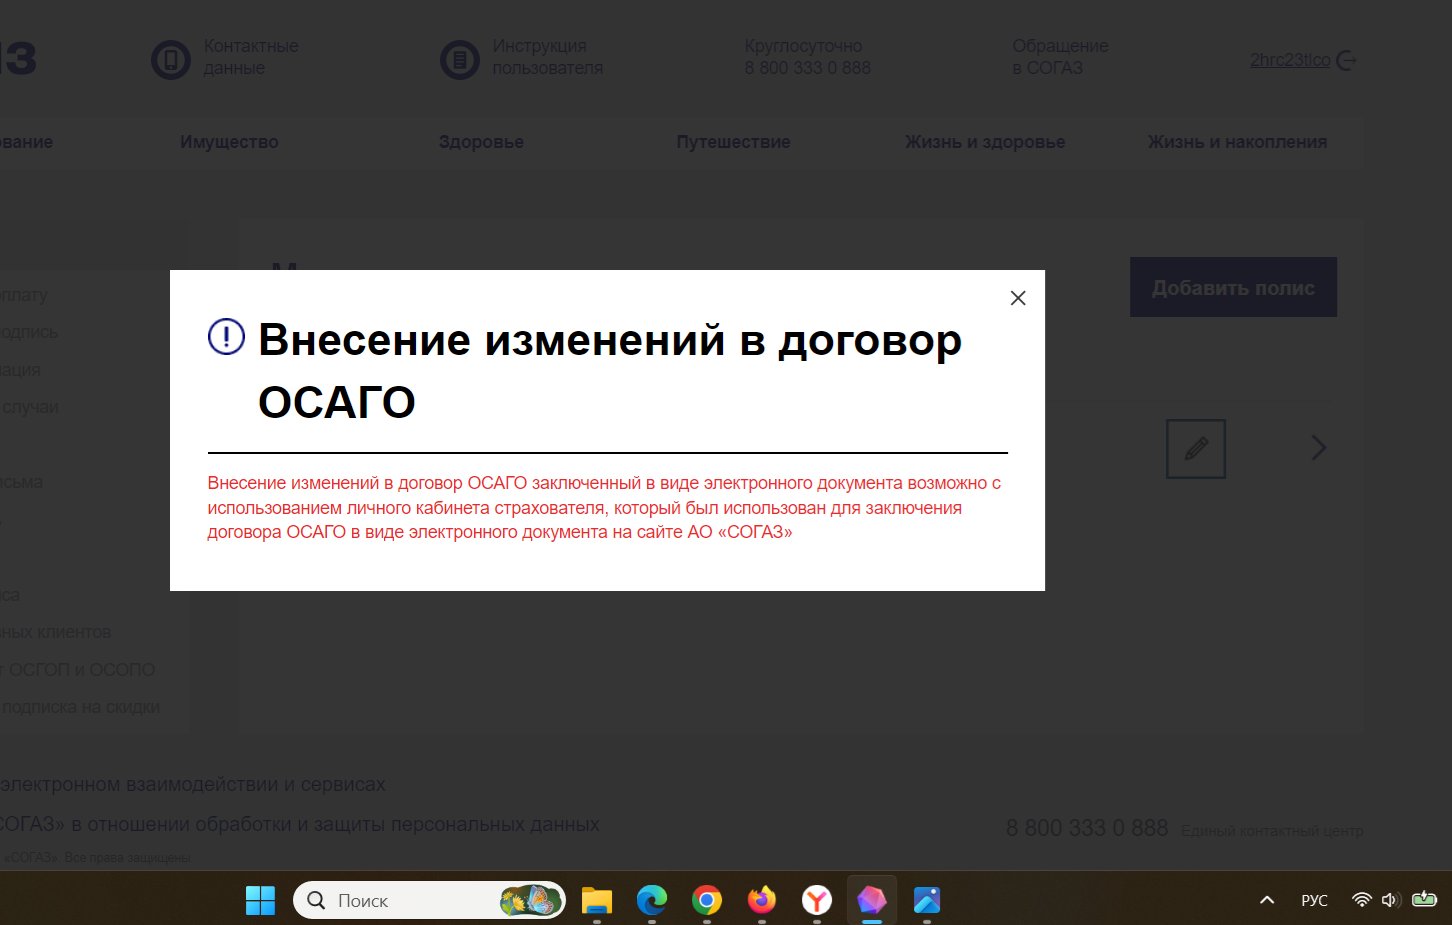Open the Здоровье menu
The height and width of the screenshot is (925, 1452).
[x=481, y=142]
